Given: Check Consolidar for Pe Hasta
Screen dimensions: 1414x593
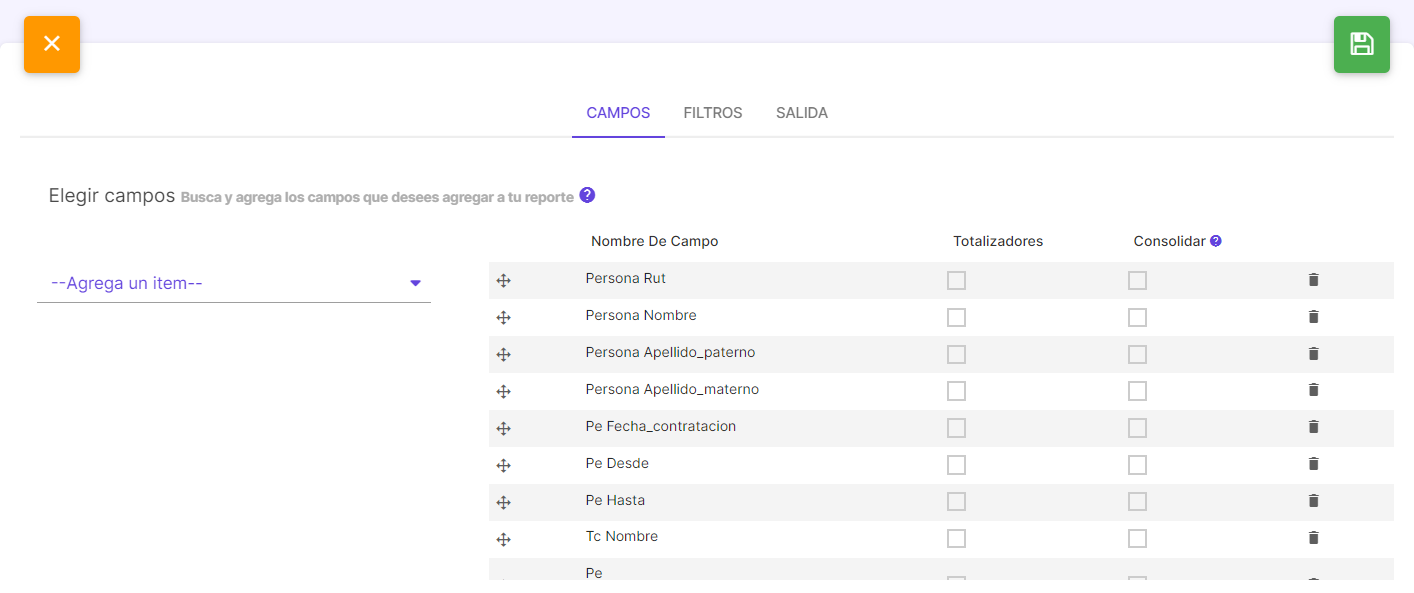Looking at the screenshot, I should tap(1137, 502).
